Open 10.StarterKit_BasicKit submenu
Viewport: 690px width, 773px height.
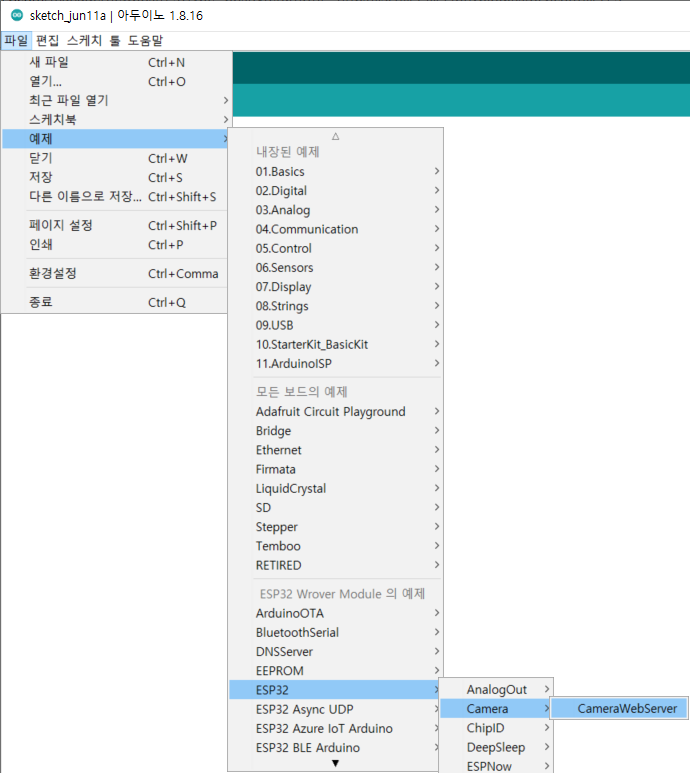336,345
